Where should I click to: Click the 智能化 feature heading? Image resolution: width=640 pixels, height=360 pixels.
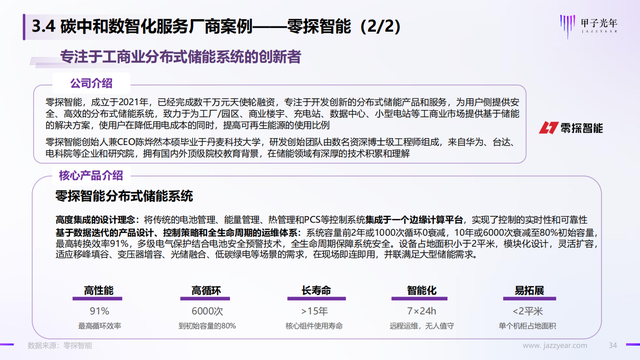point(422,291)
